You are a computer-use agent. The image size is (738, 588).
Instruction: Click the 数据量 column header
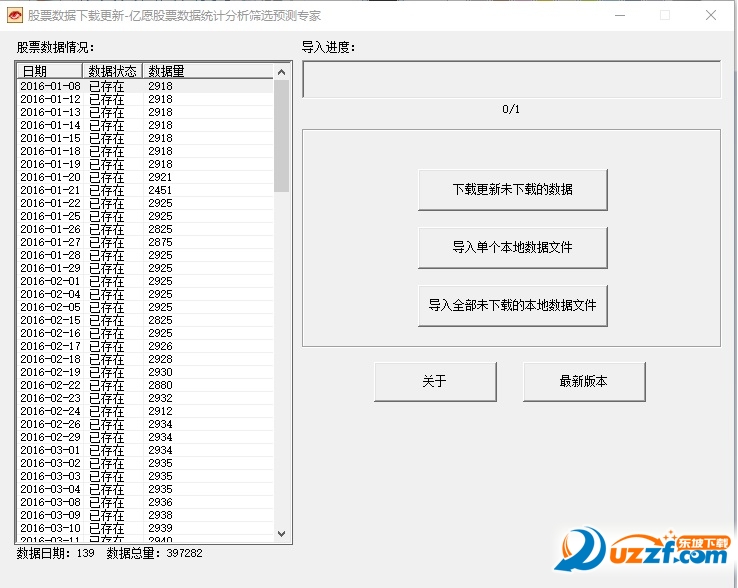[x=208, y=71]
